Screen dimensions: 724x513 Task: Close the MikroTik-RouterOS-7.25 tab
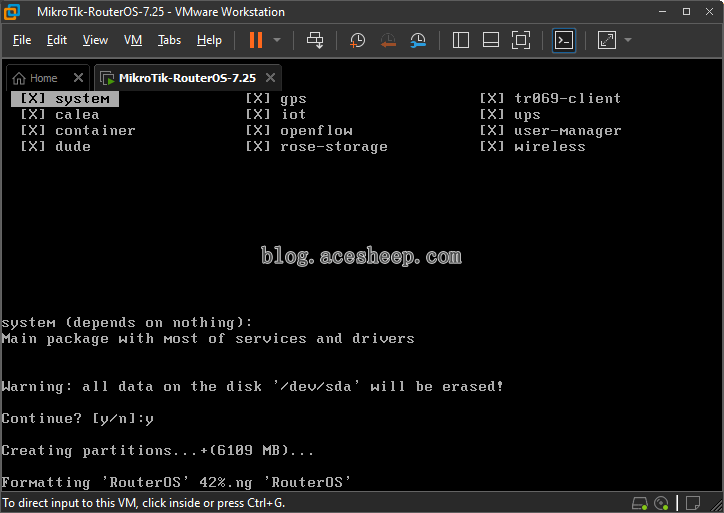tap(271, 78)
